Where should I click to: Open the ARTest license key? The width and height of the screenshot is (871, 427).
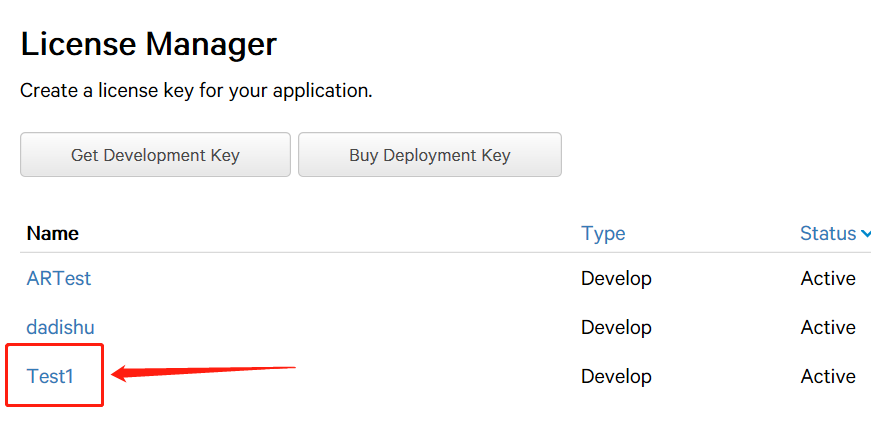pos(59,278)
